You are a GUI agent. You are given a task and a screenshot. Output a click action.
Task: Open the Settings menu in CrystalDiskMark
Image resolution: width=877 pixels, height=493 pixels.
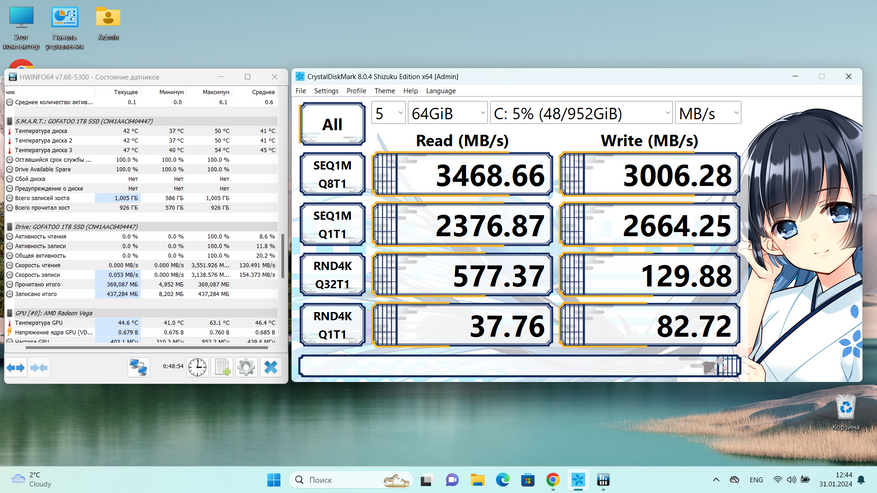click(326, 91)
